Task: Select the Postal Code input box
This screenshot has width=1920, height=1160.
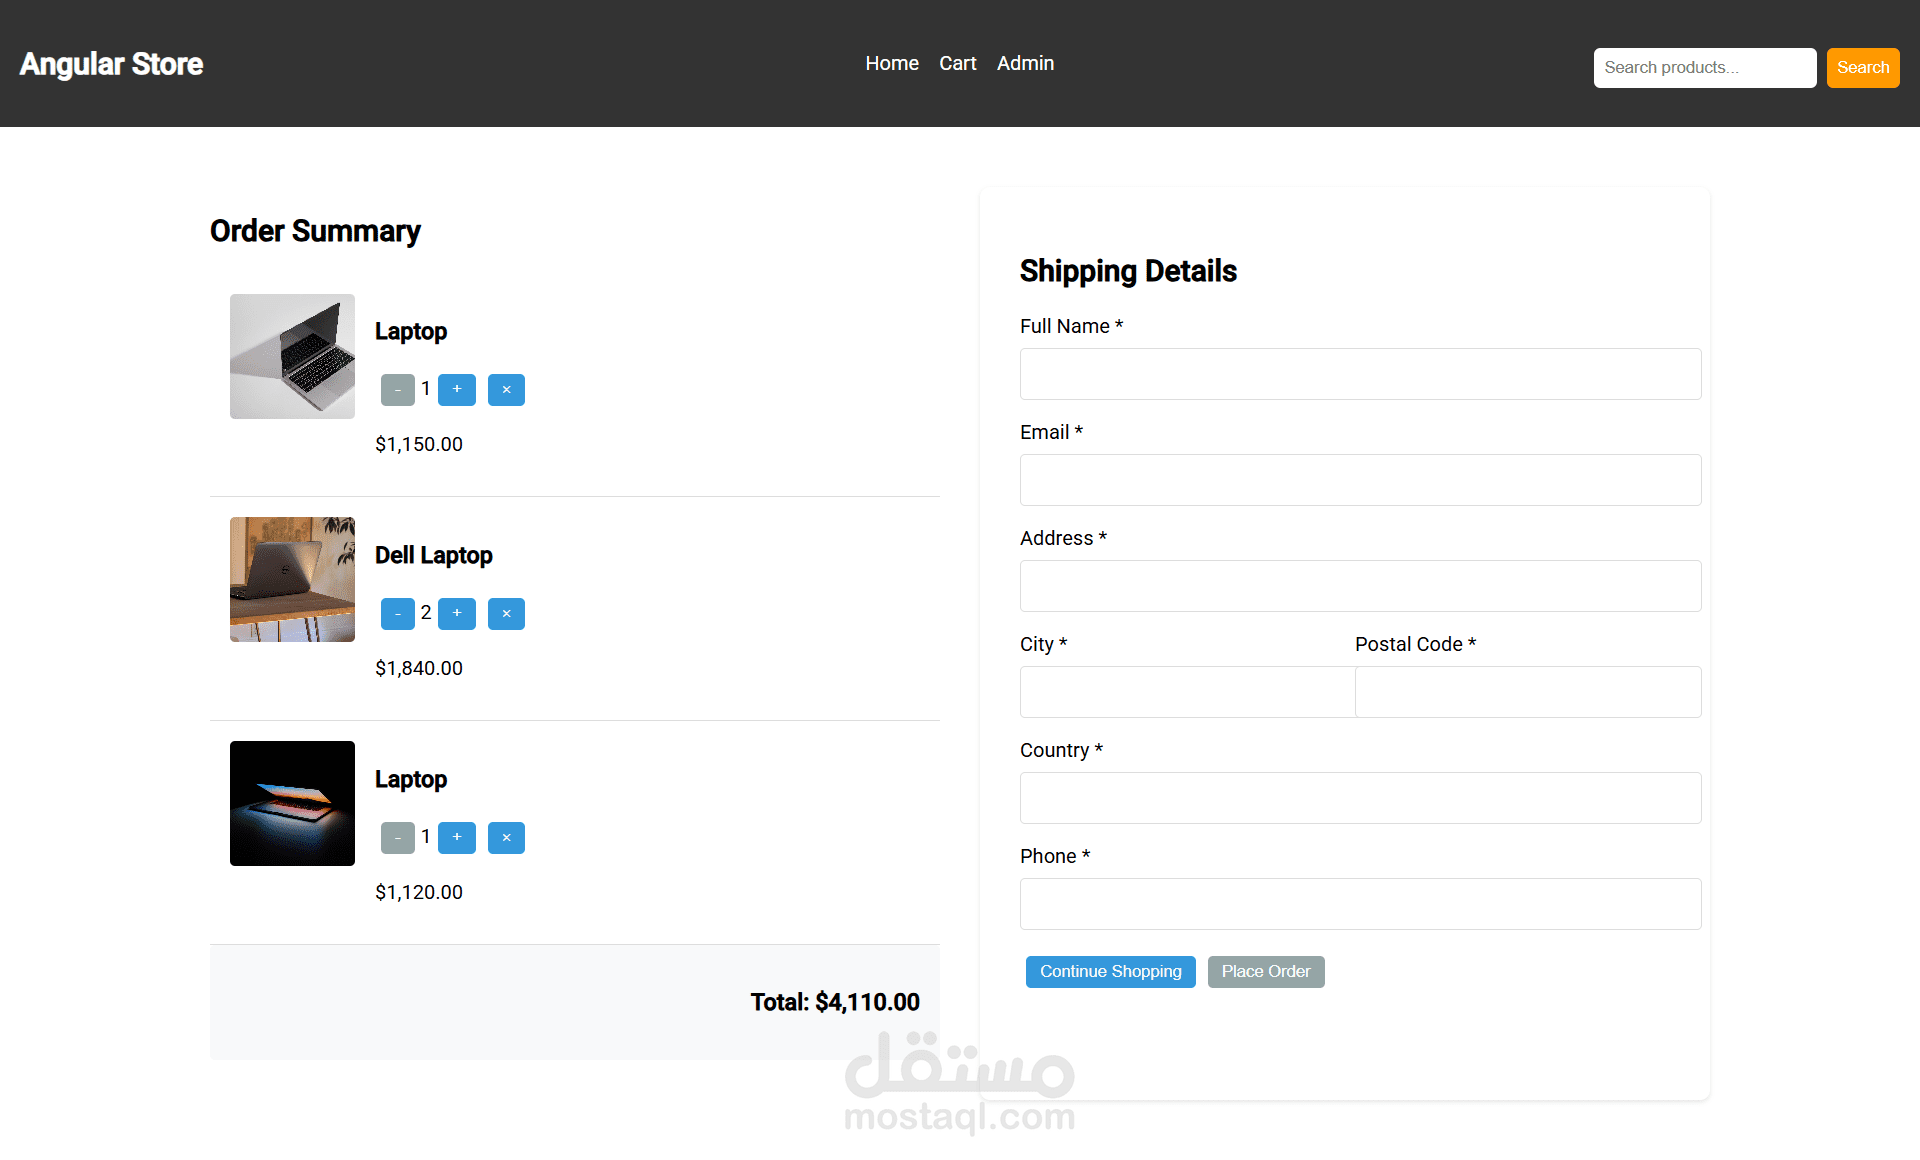Action: (1527, 692)
